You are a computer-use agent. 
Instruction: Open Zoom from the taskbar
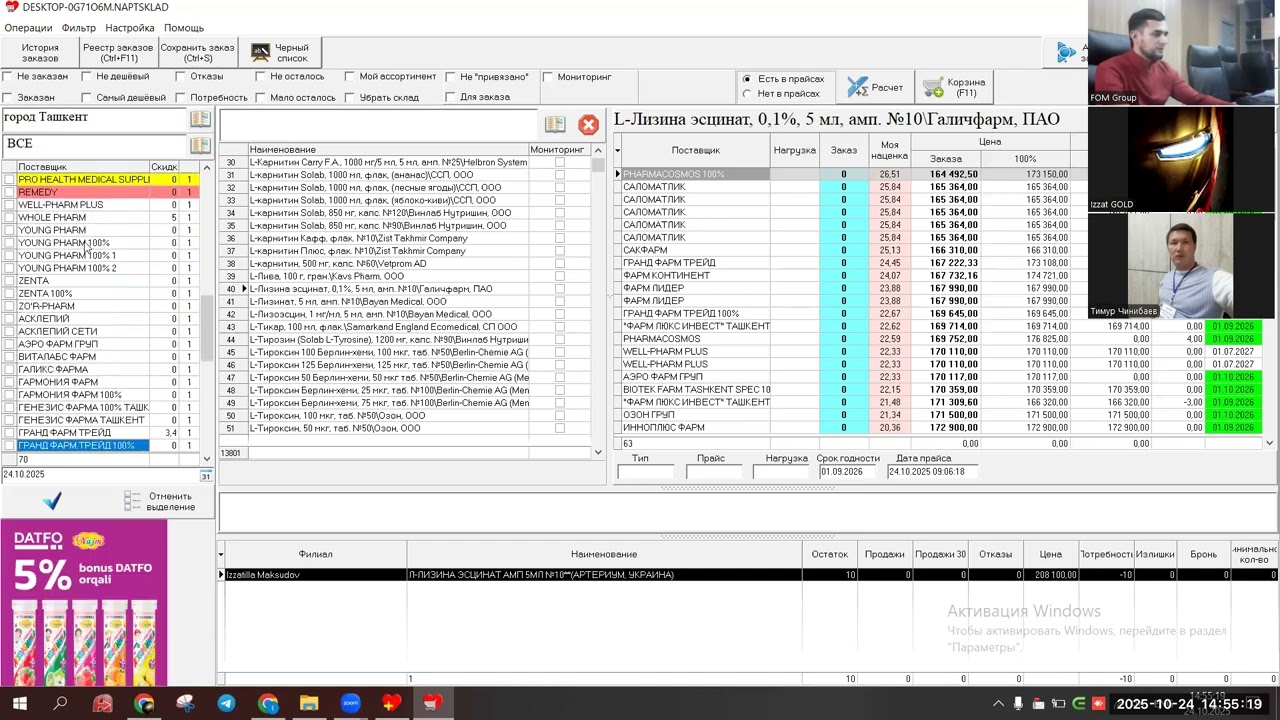click(350, 704)
